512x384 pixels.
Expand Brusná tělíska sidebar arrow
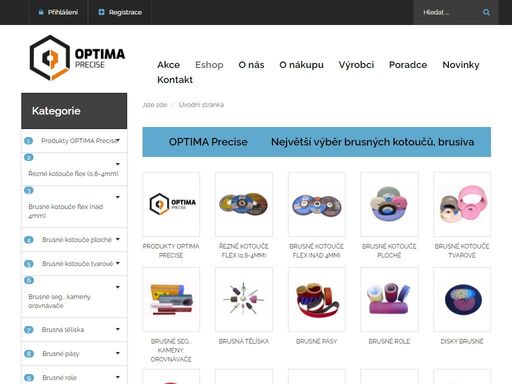pyautogui.click(x=118, y=329)
